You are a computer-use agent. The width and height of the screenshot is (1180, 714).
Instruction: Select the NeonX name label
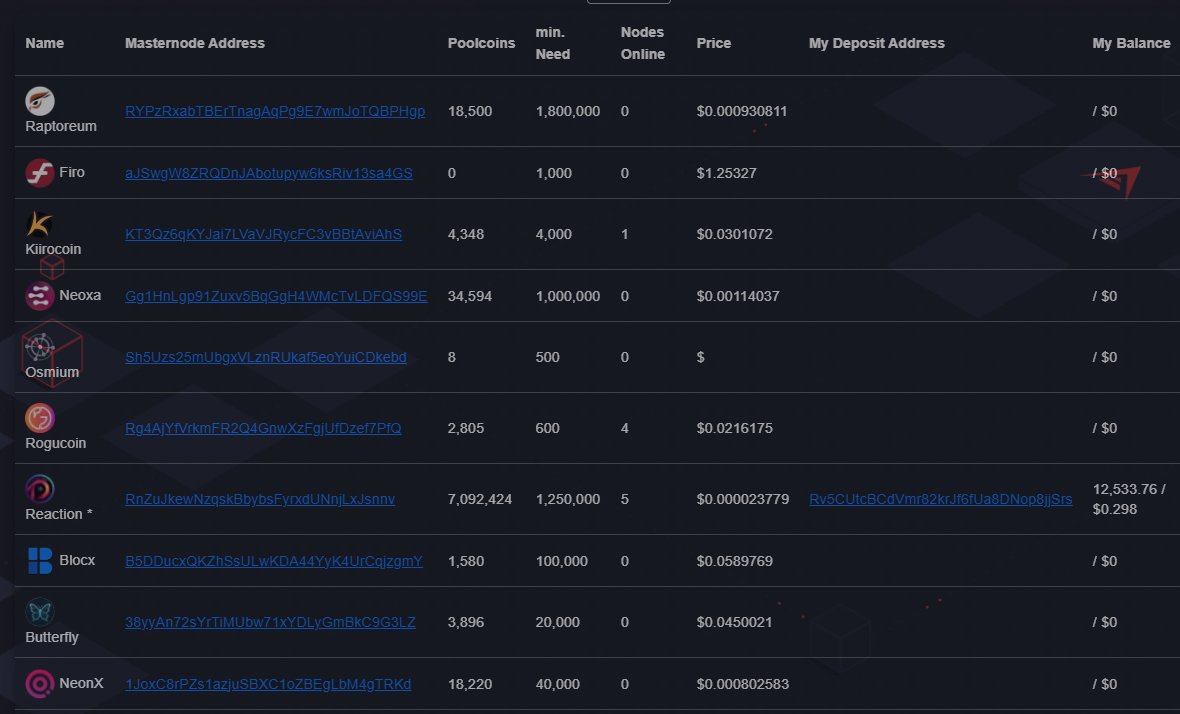click(81, 683)
